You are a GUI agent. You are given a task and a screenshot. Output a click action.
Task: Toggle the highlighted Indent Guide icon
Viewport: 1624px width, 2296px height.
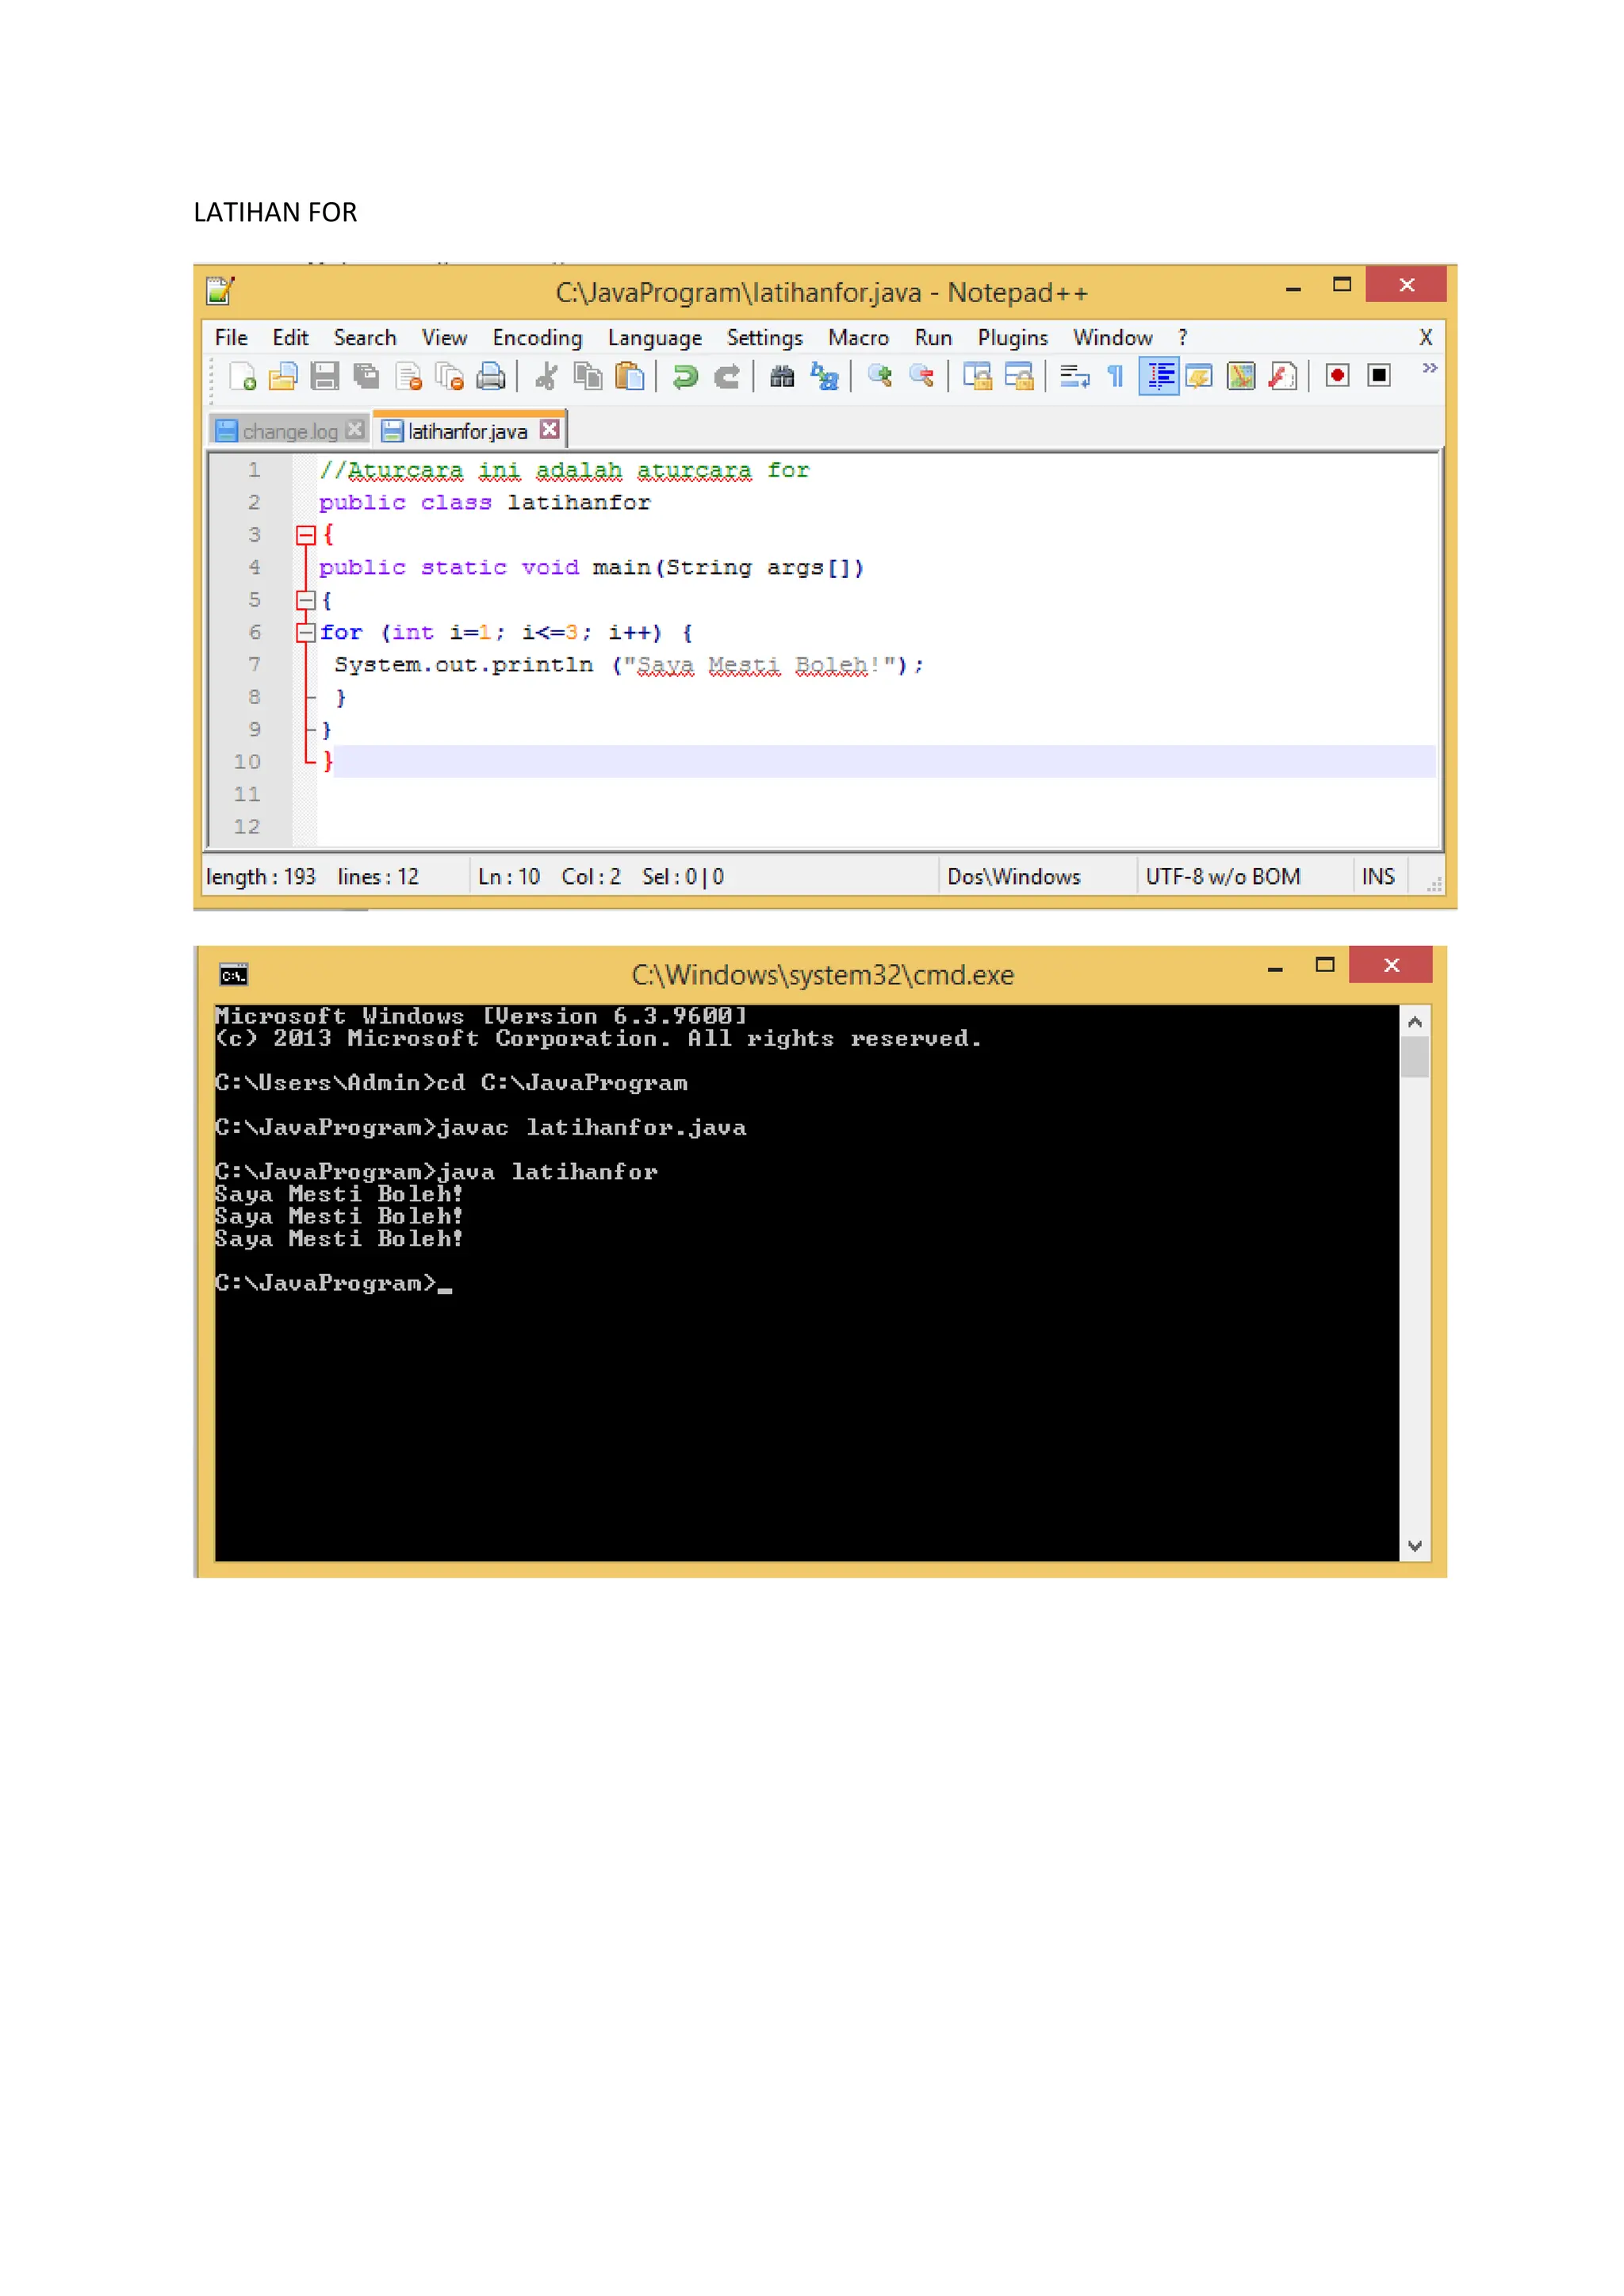click(1159, 376)
